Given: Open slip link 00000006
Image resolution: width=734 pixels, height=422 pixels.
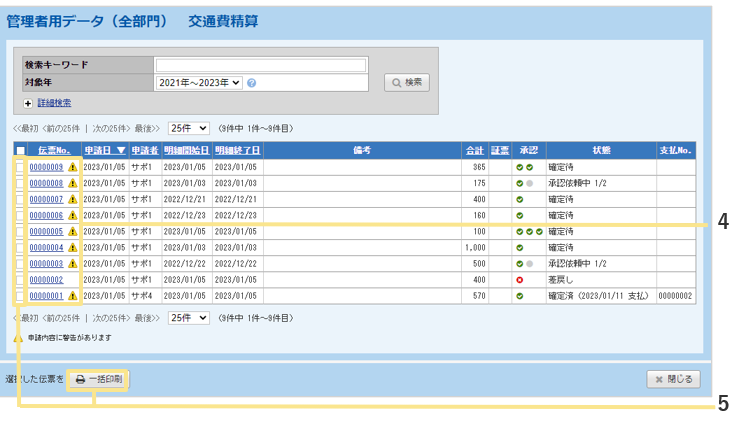Looking at the screenshot, I should coord(46,216).
